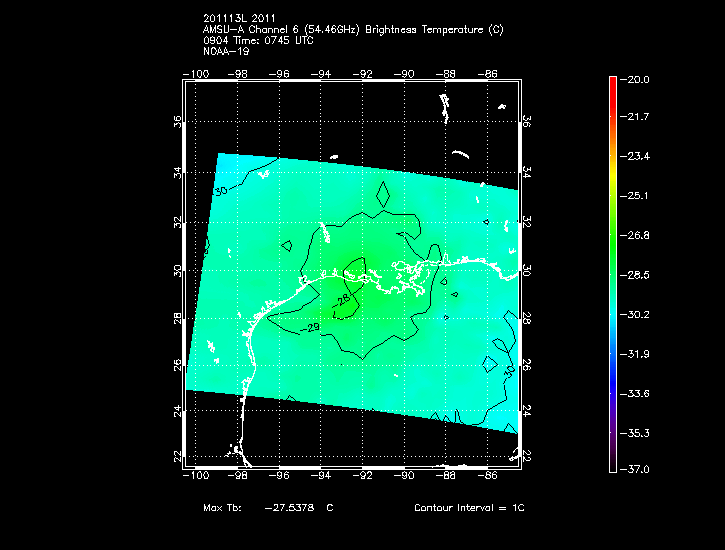Click the 22 latitude label on right axis
The height and width of the screenshot is (550, 725).
point(527,456)
